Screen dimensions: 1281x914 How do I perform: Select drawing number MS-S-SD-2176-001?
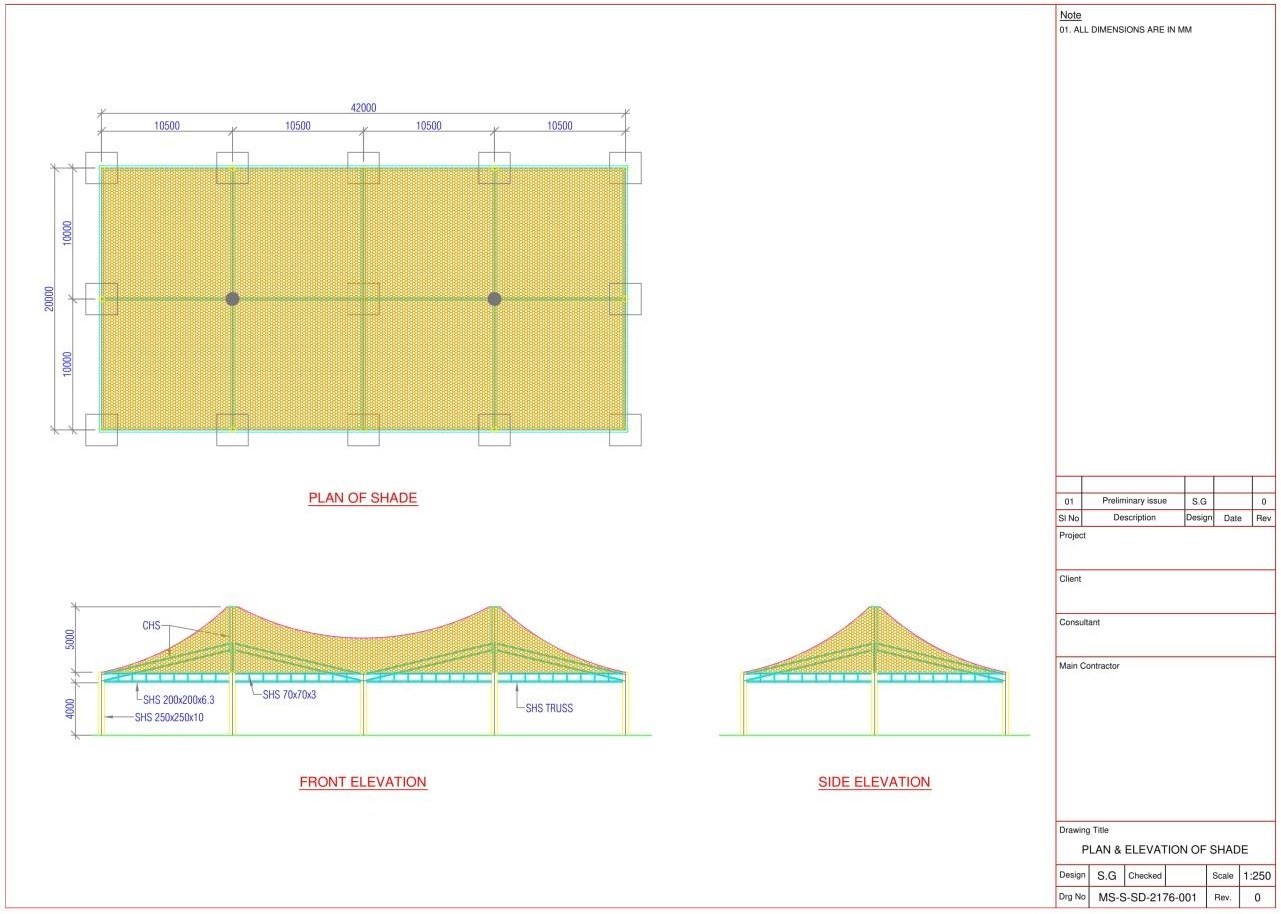tap(1147, 898)
